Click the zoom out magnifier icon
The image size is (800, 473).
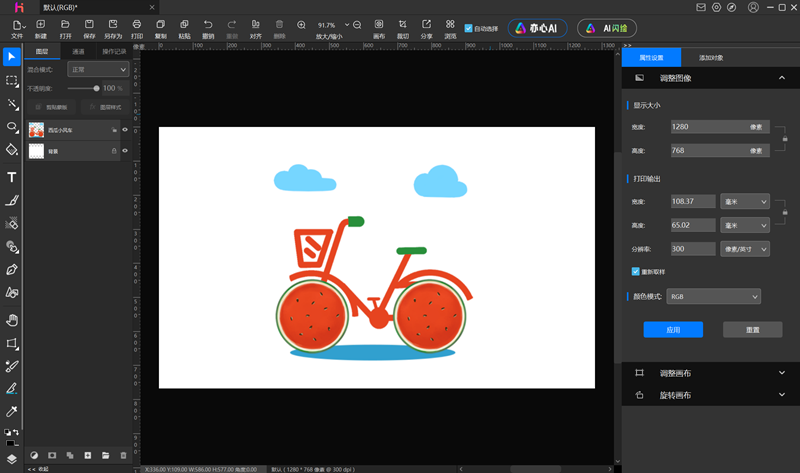(357, 24)
